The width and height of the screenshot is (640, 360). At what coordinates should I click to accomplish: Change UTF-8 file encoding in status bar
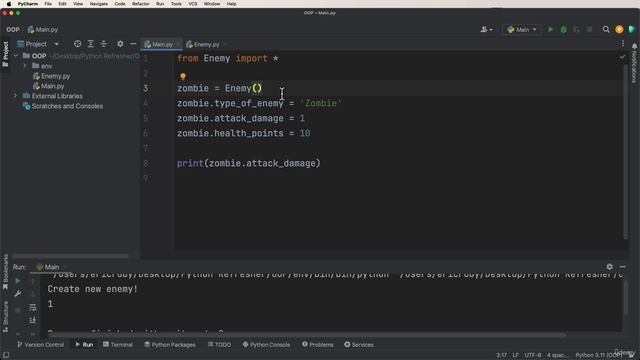click(x=533, y=355)
